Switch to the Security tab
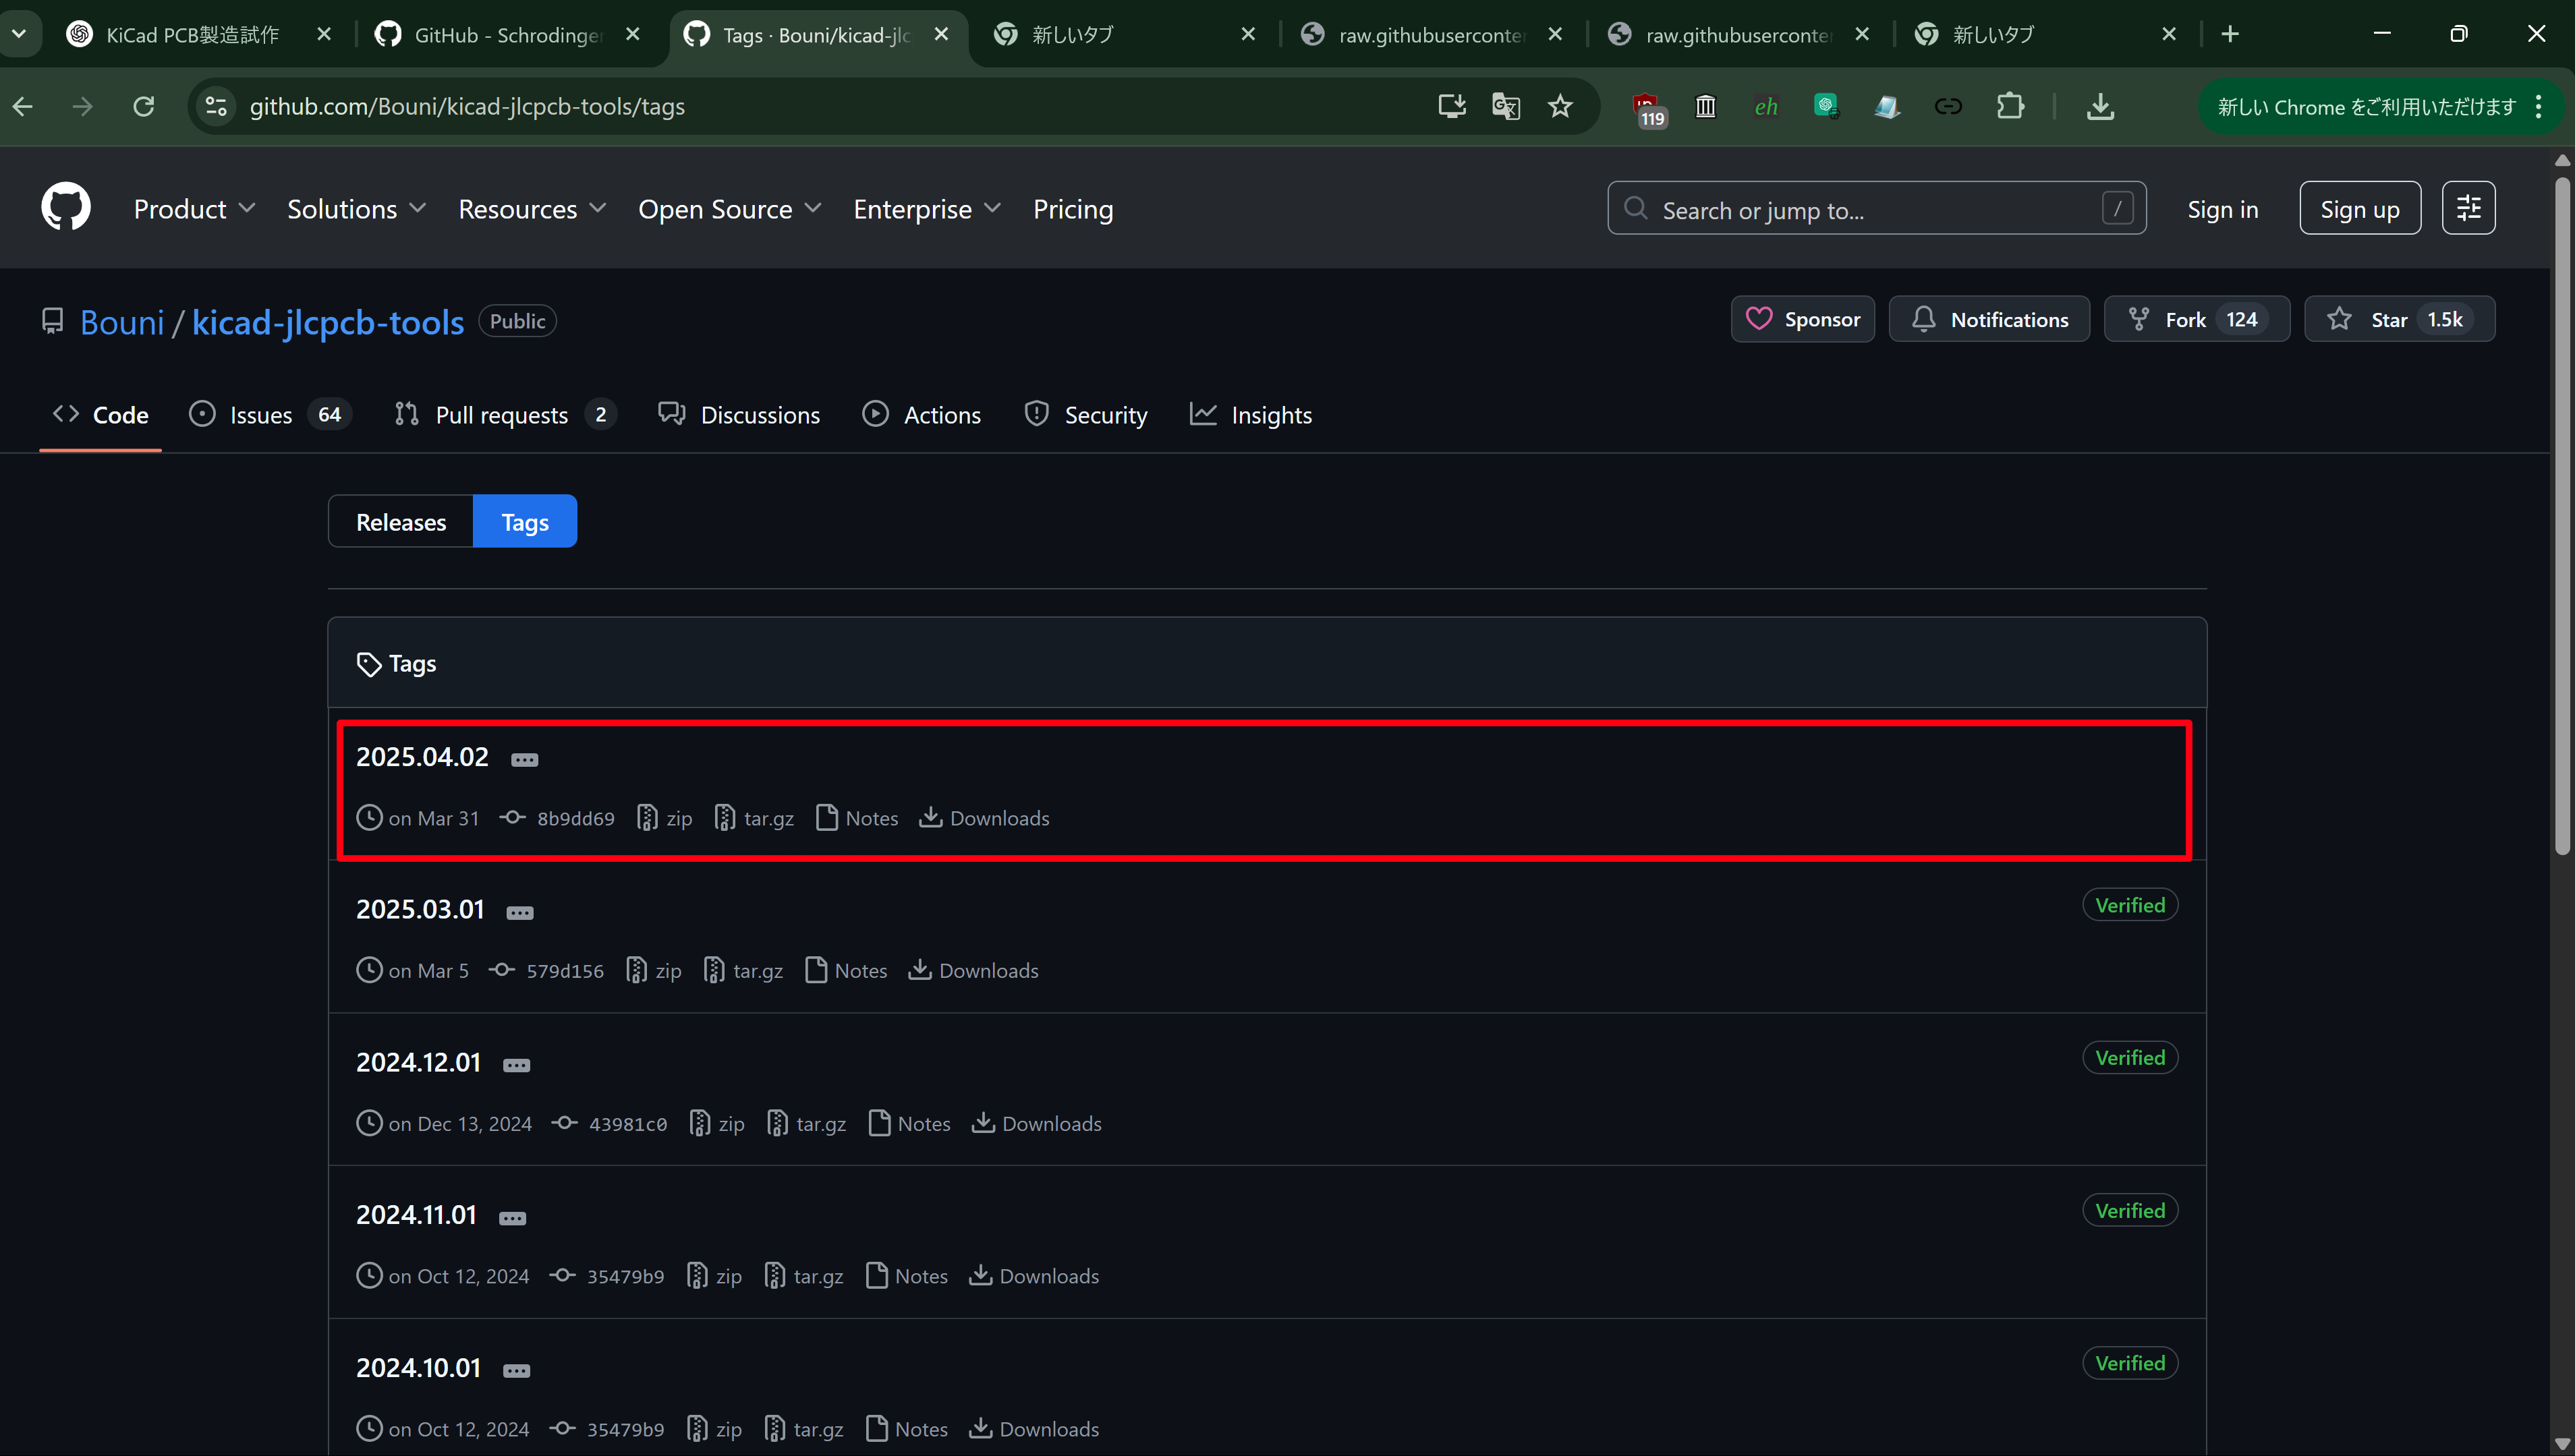 pos(1086,415)
